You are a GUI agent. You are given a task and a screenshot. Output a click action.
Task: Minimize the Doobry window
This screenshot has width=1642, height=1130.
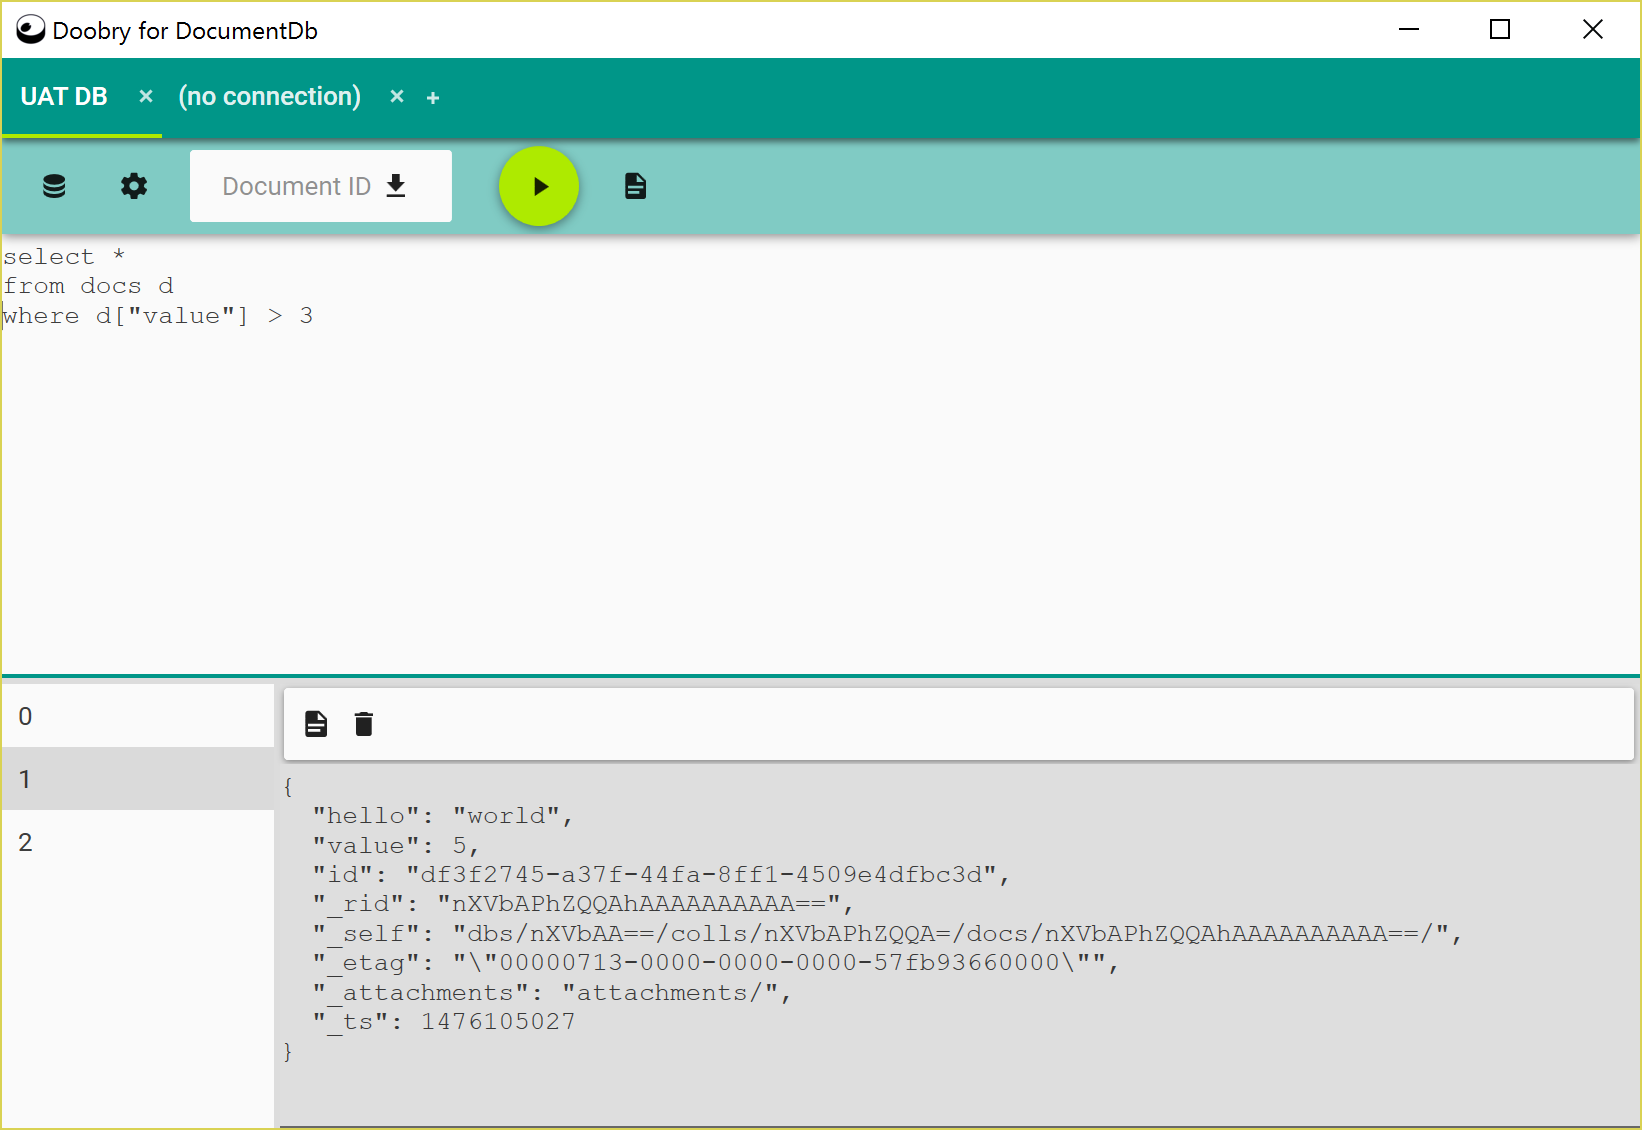tap(1409, 30)
